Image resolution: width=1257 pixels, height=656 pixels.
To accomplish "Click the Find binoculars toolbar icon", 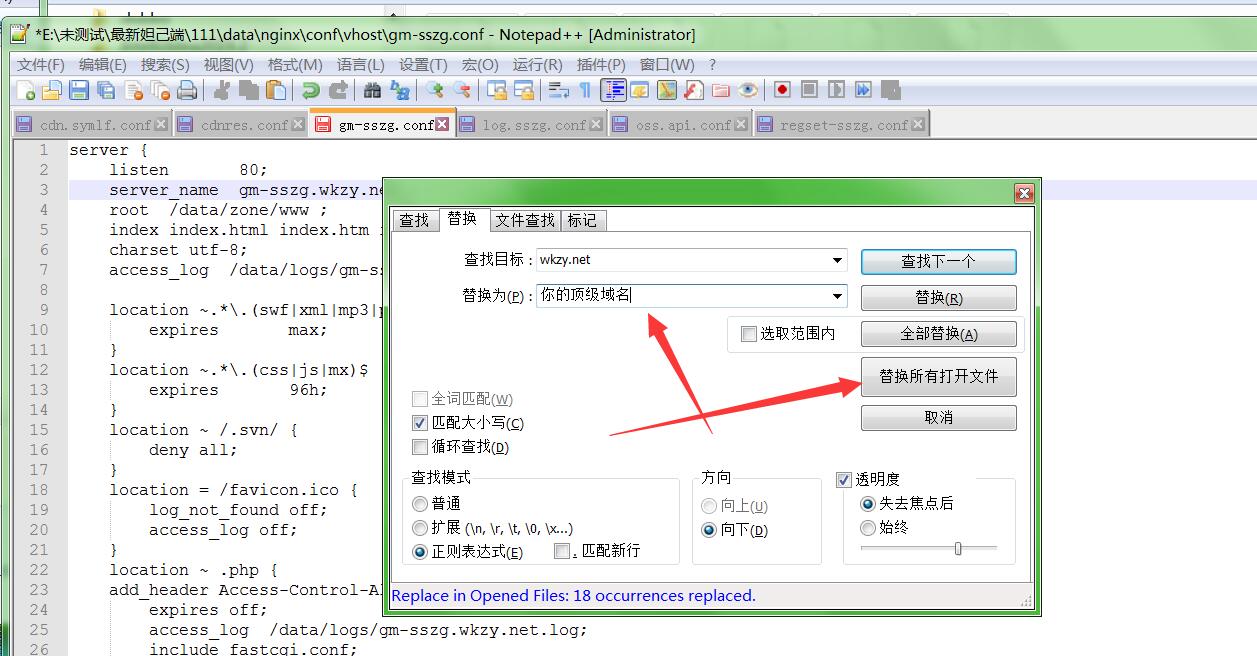I will (372, 91).
